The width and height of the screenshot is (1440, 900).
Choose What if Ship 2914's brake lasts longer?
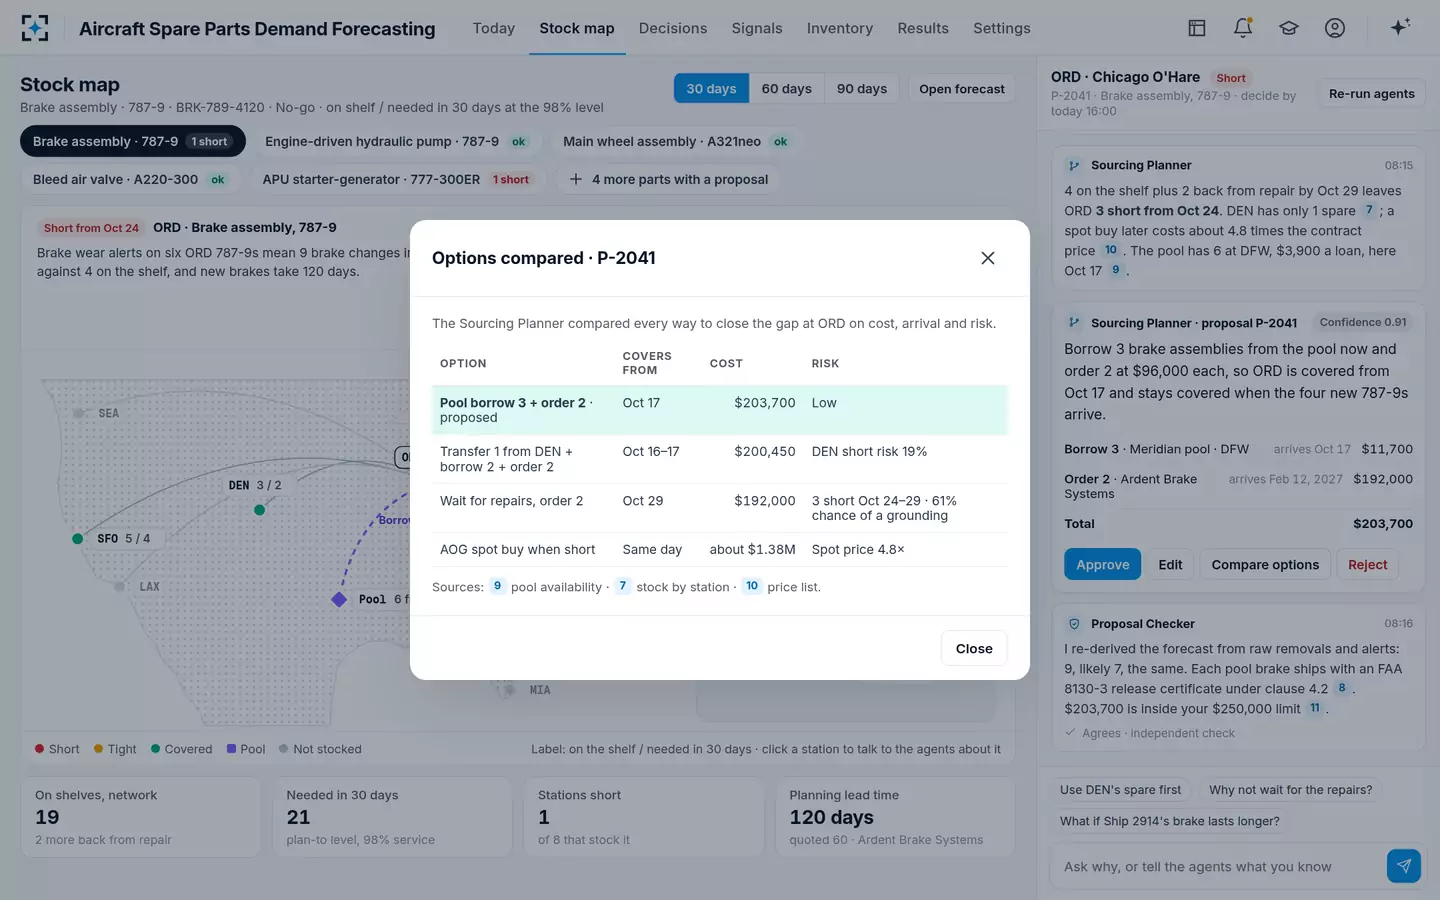[1170, 821]
